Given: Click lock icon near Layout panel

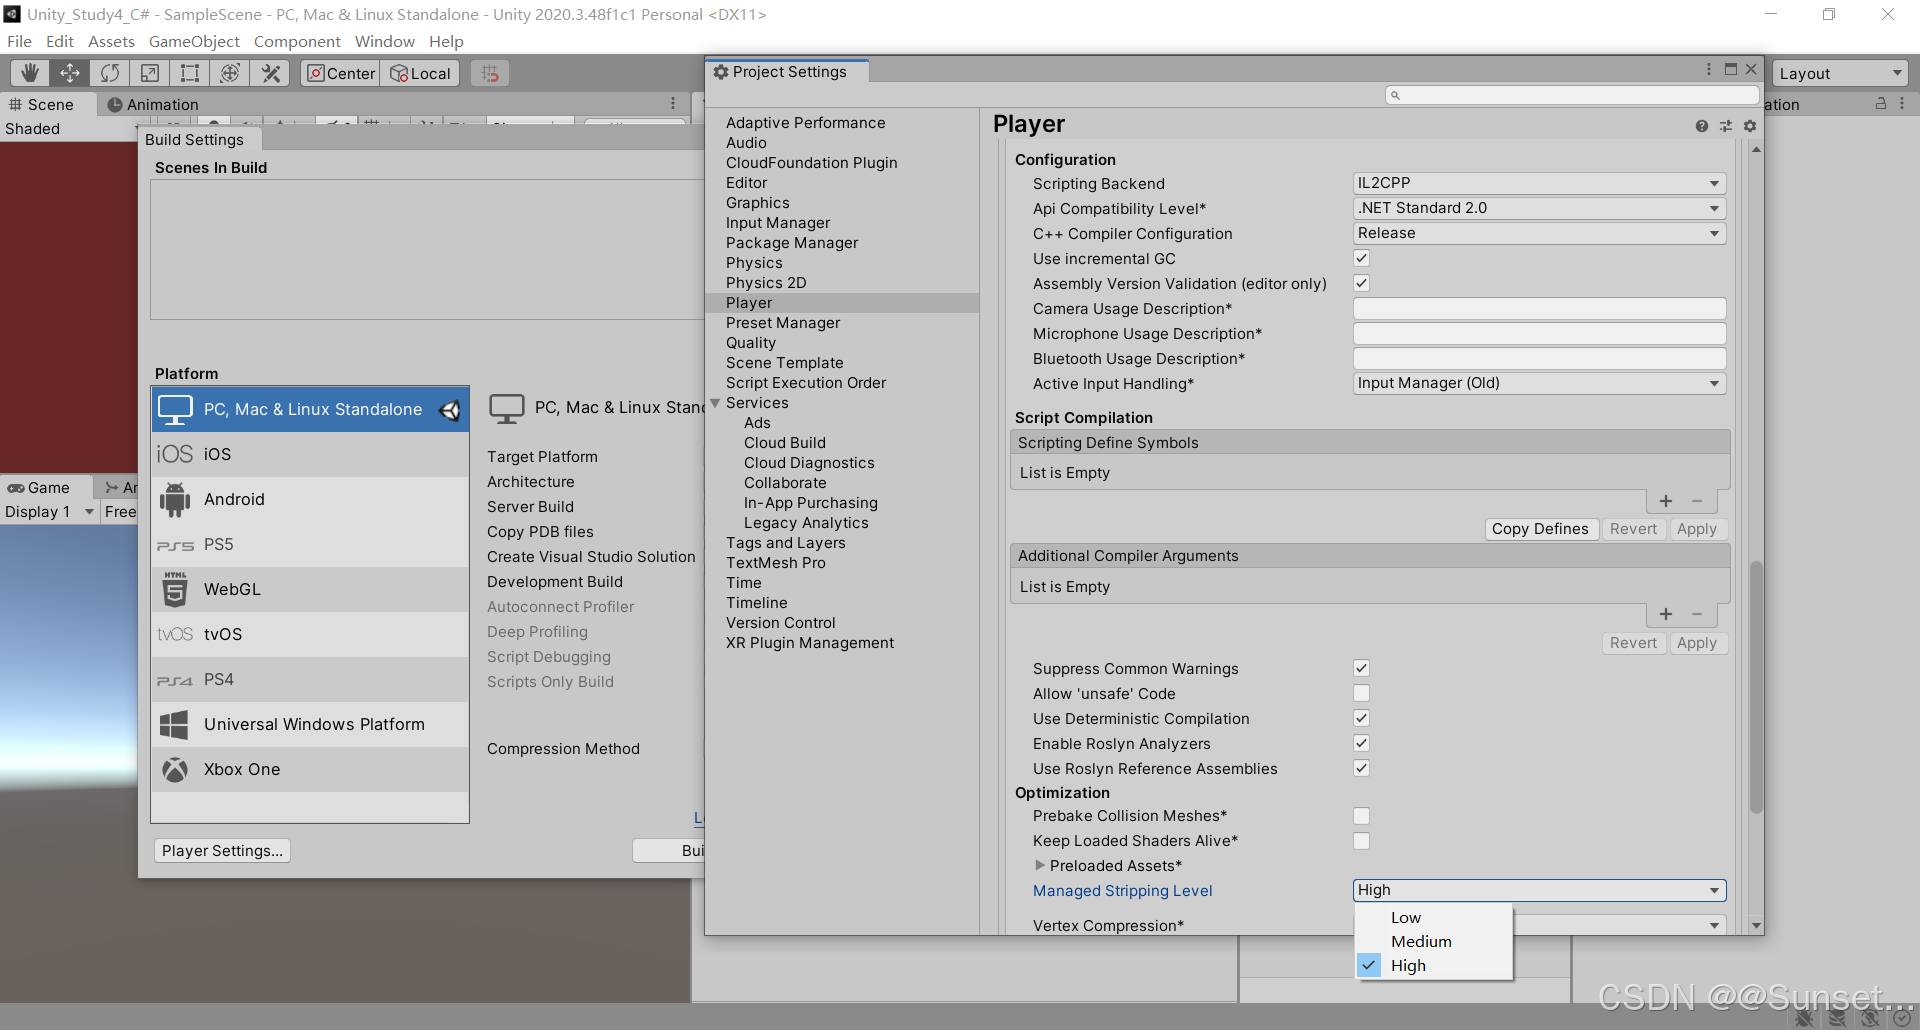Looking at the screenshot, I should pos(1881,104).
